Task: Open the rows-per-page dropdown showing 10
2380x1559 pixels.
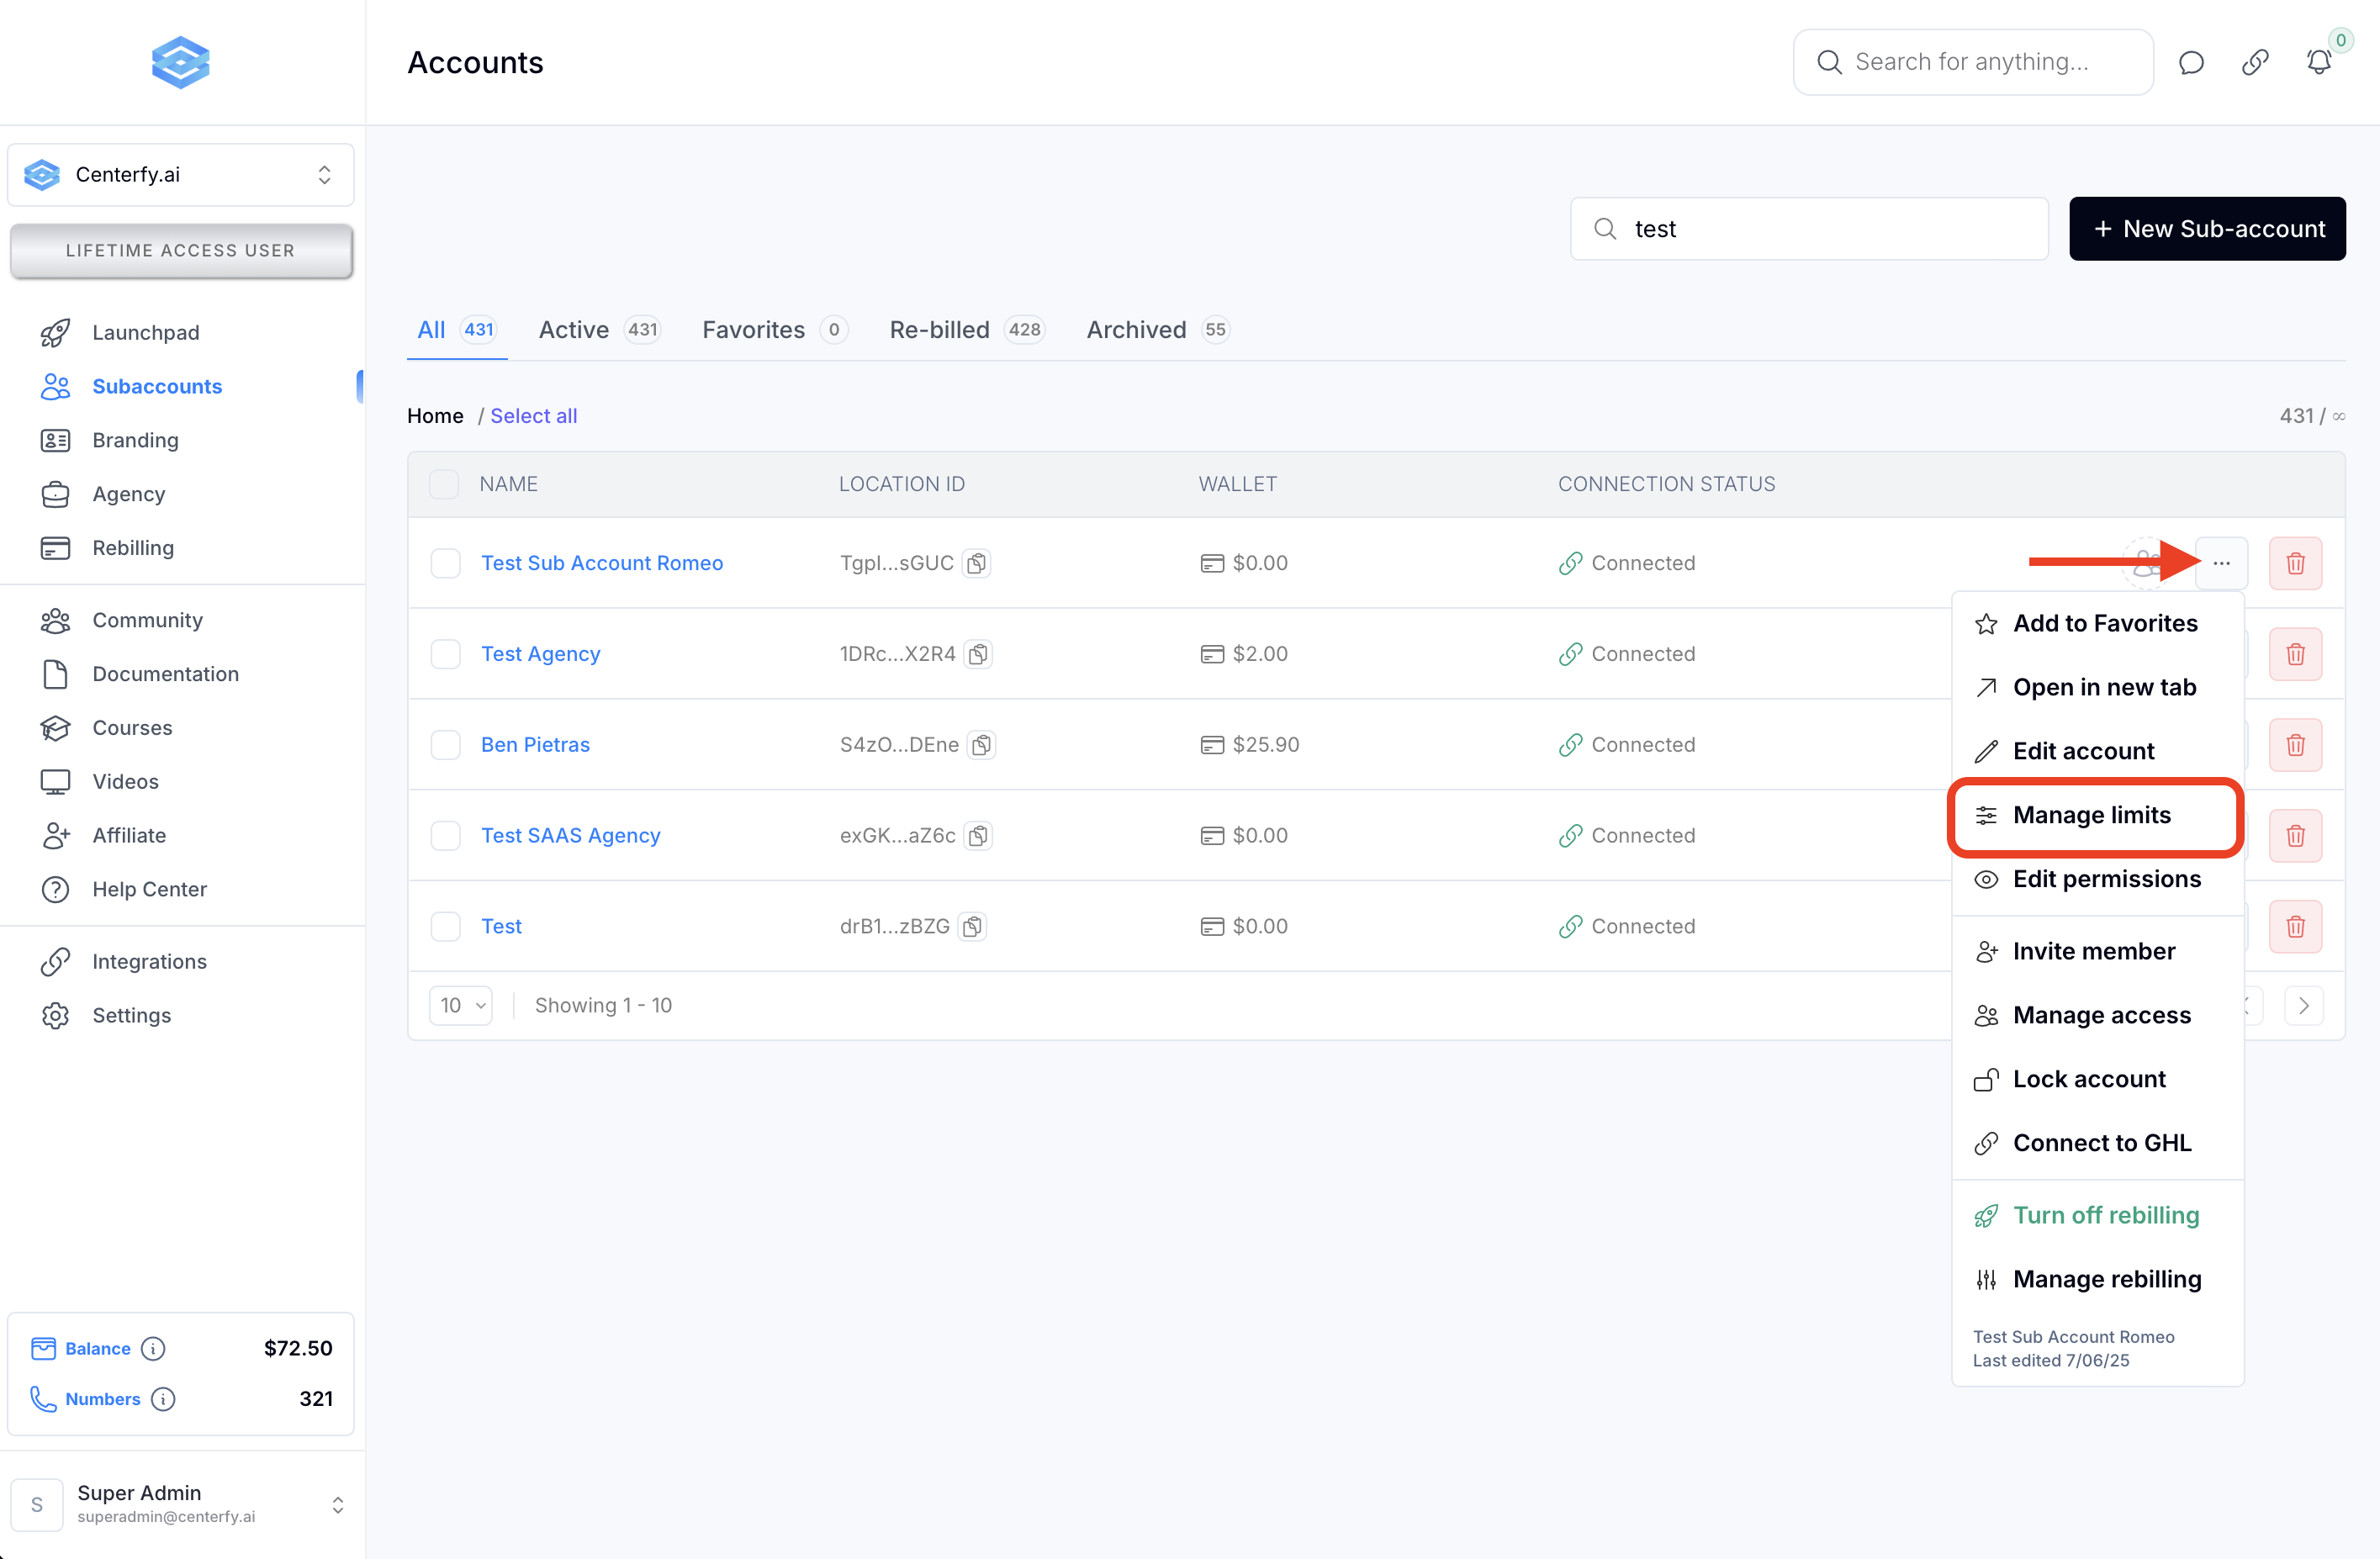Action: tap(461, 1005)
